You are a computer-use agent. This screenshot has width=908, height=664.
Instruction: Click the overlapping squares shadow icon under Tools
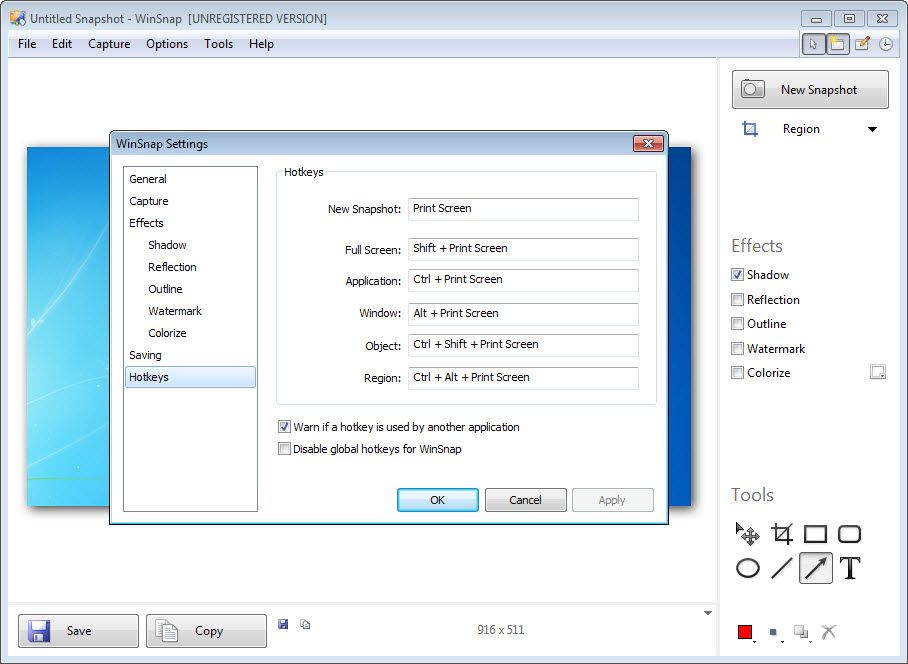pos(801,632)
